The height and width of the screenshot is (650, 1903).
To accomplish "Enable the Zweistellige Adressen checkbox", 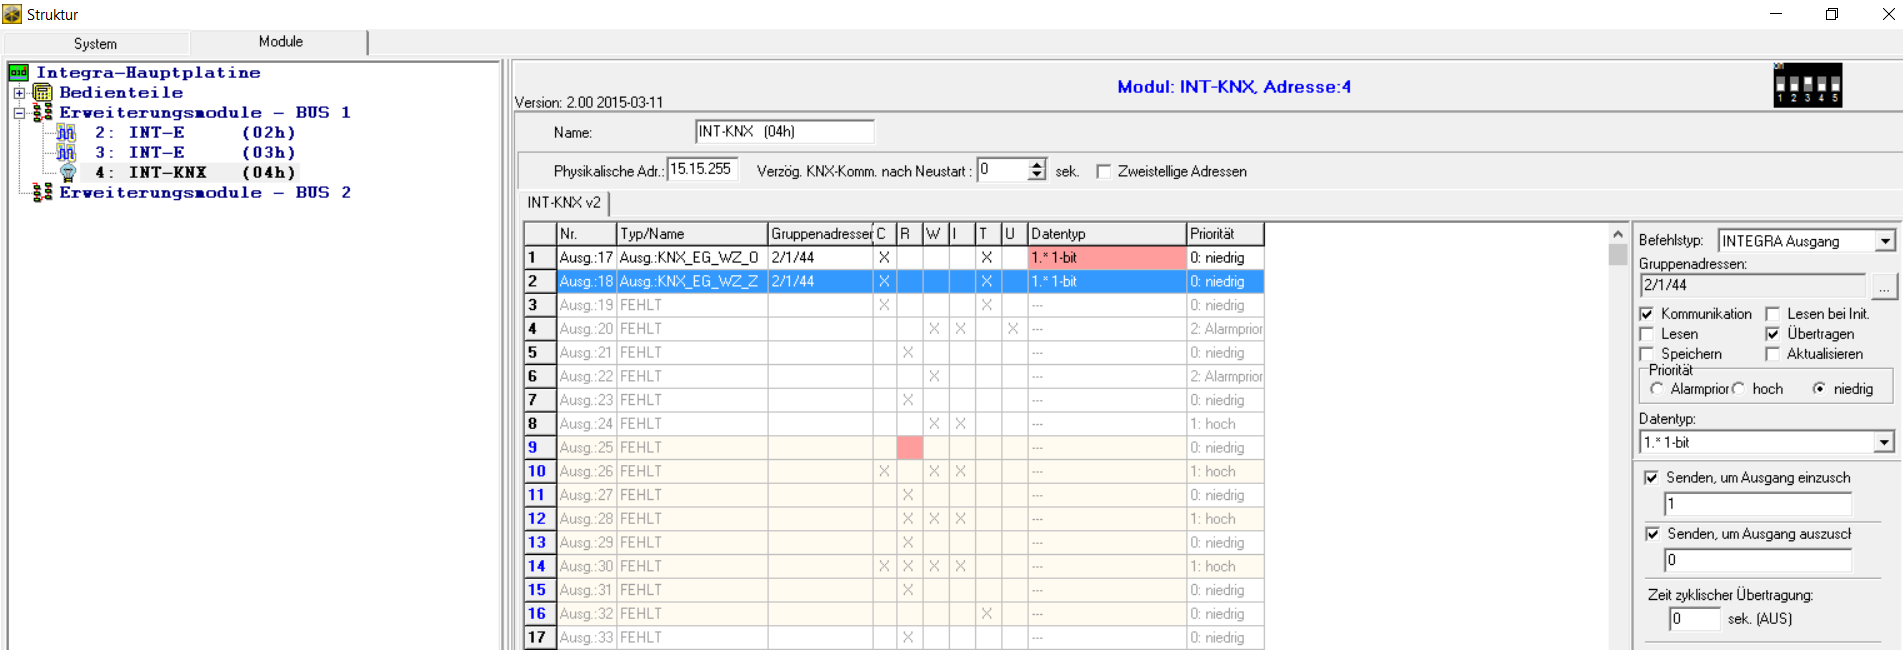I will pyautogui.click(x=1104, y=171).
